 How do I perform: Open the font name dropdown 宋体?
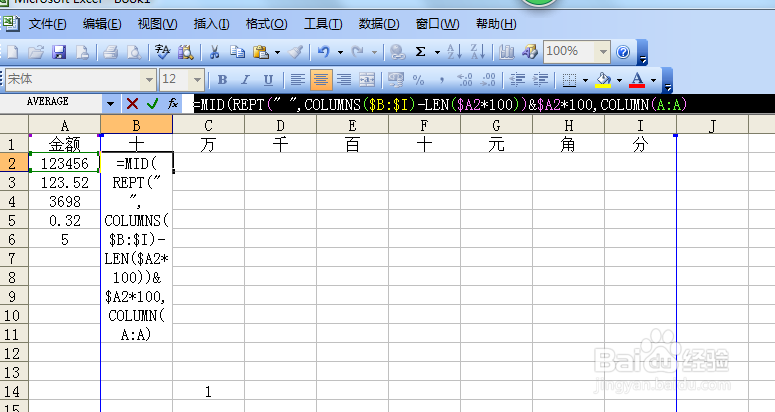click(148, 80)
